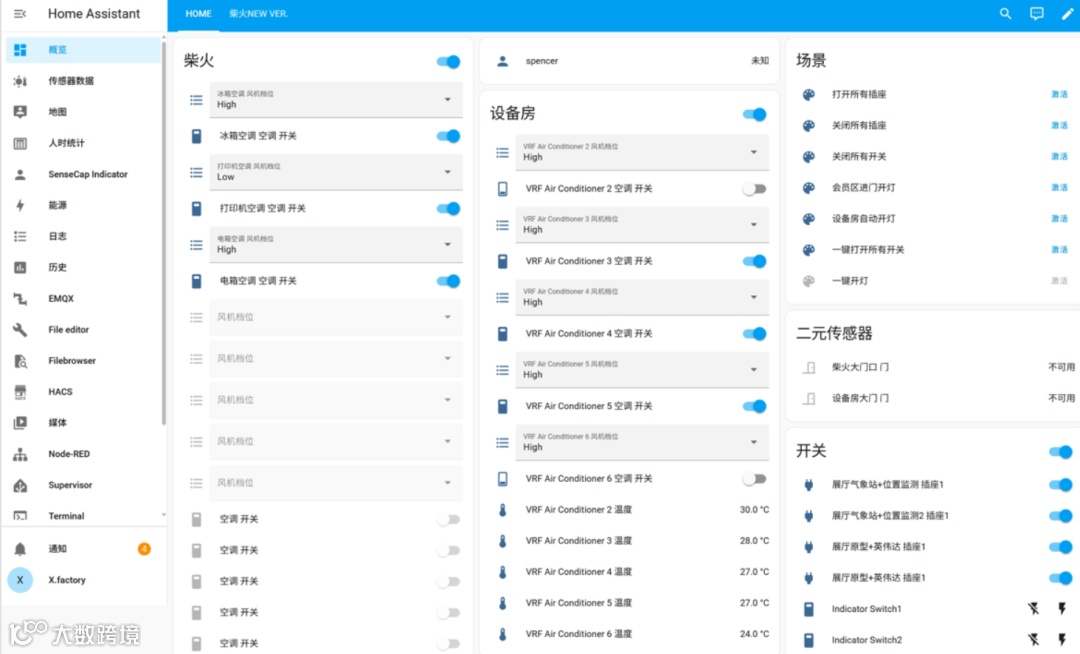
Task: Click the 打开所有插座 palette icon
Action: pyautogui.click(x=809, y=95)
